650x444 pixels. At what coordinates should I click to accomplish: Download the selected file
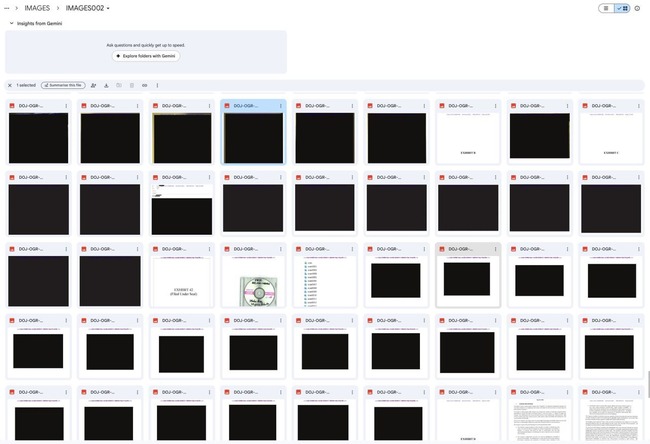tap(106, 85)
